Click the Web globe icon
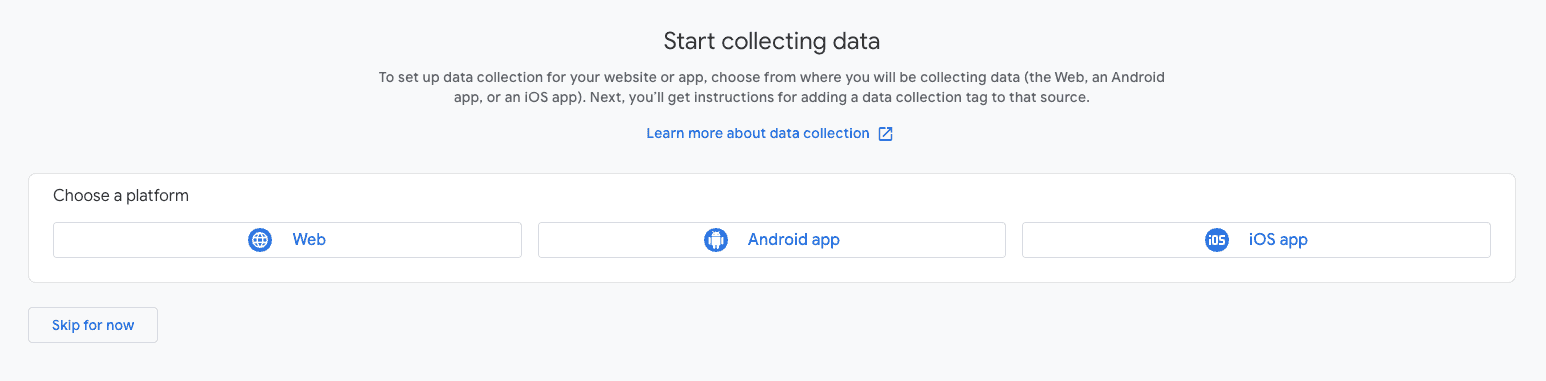The height and width of the screenshot is (381, 1546). [x=260, y=240]
